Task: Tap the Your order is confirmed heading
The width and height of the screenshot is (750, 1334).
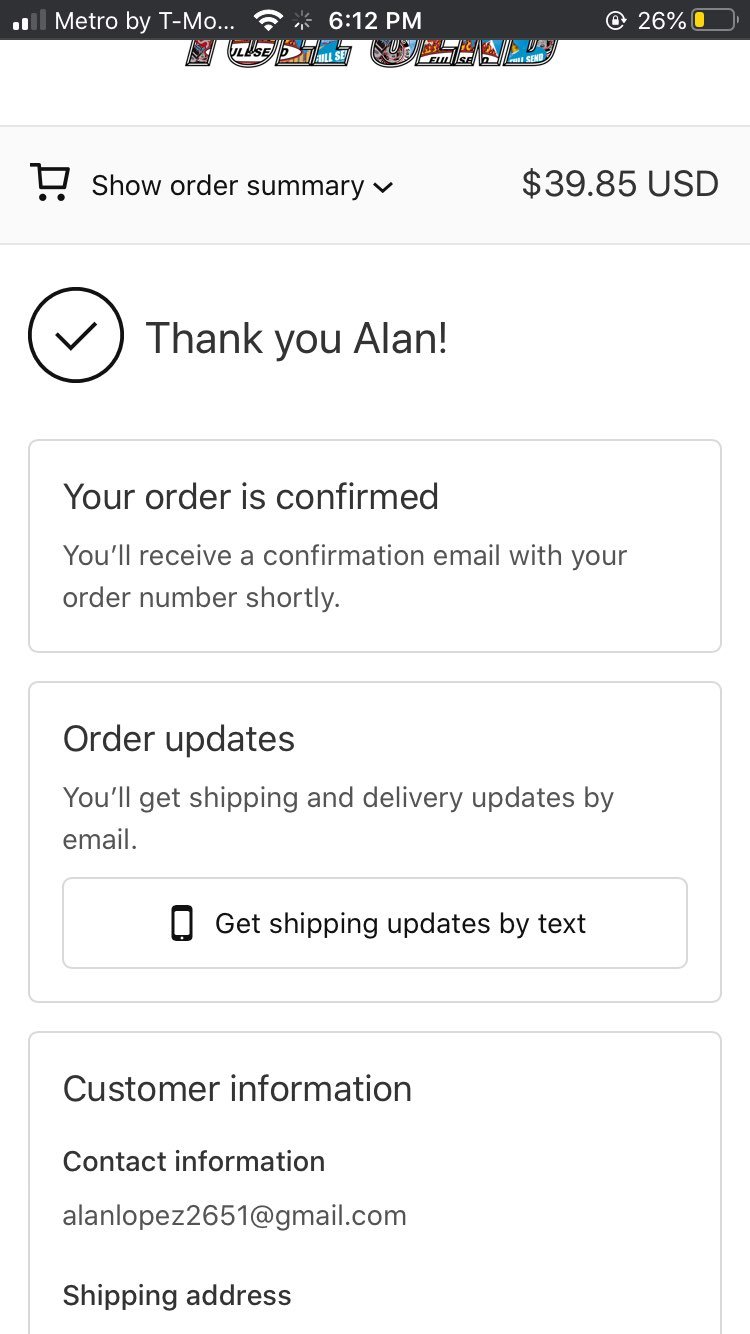Action: coord(251,496)
